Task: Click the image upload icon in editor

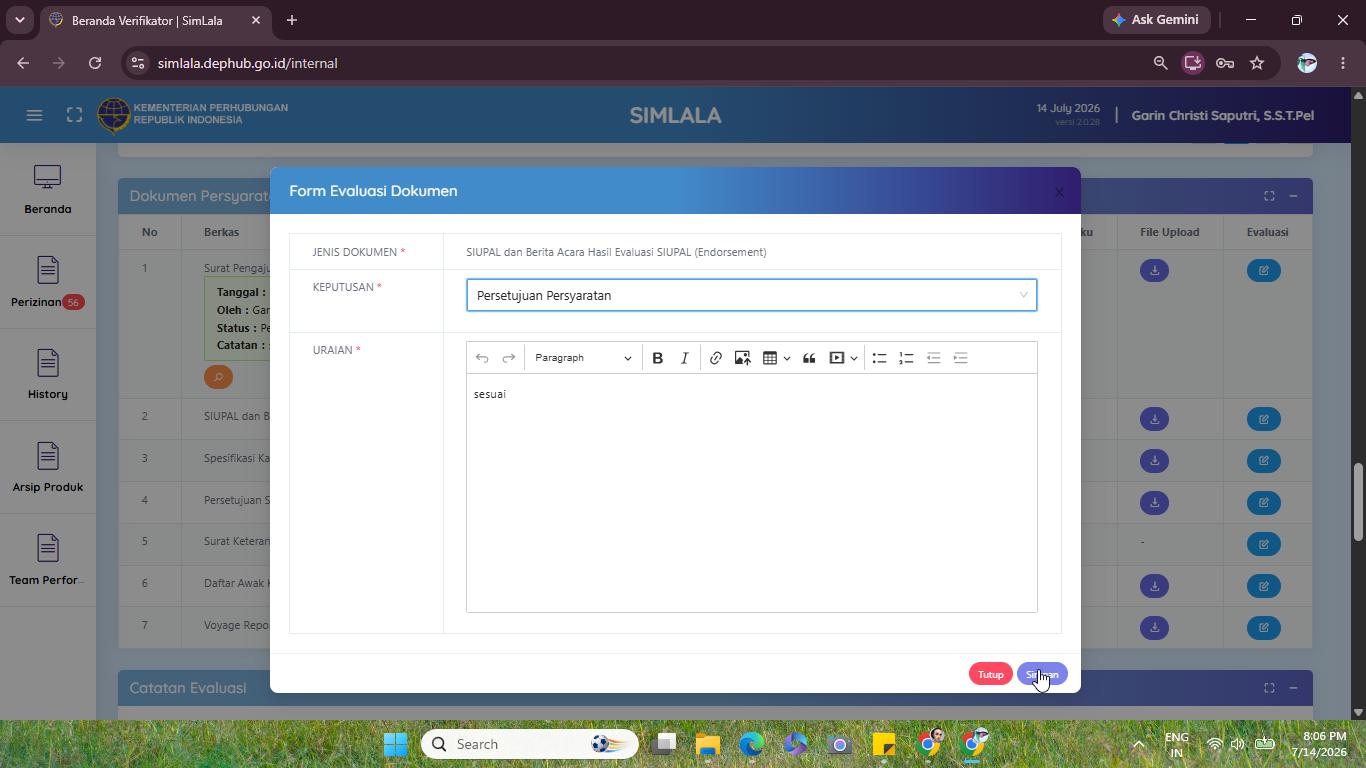Action: coord(742,358)
